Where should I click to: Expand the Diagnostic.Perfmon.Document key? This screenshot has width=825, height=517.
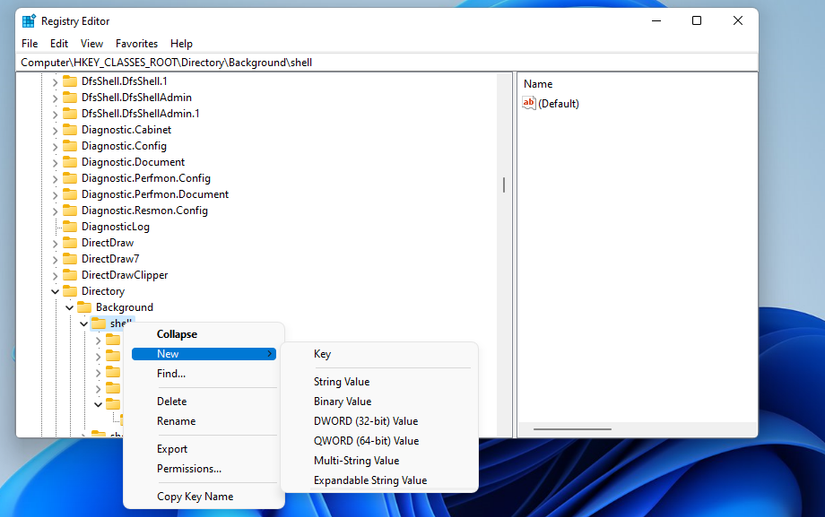tap(55, 195)
